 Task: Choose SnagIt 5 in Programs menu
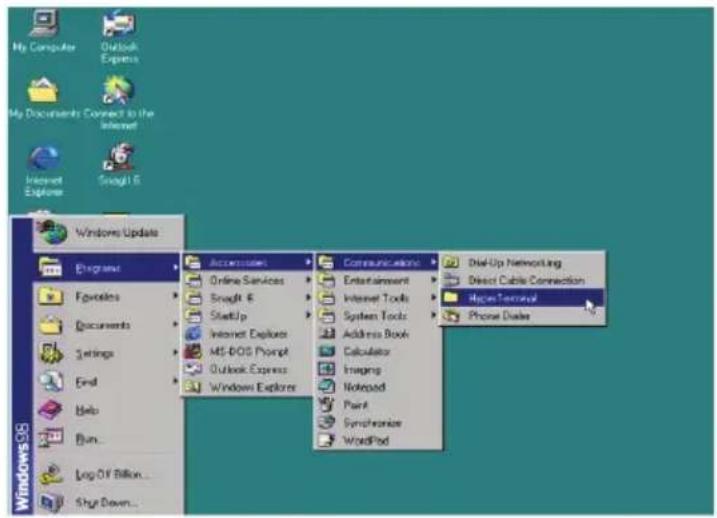pyautogui.click(x=248, y=298)
